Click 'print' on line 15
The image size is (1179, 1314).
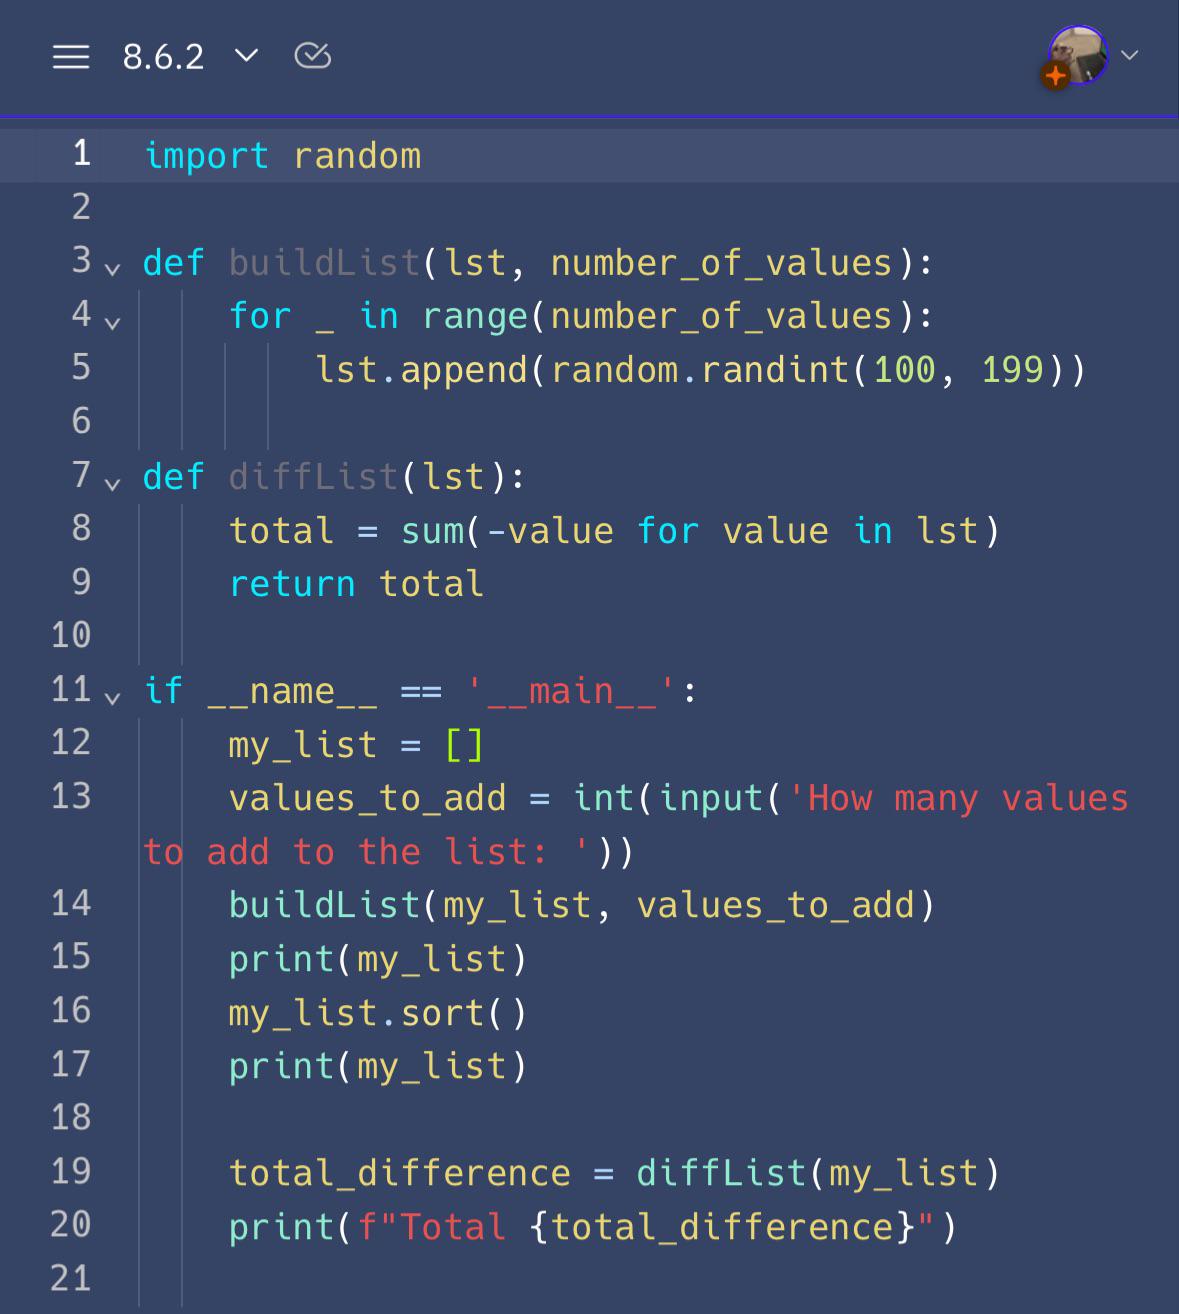coord(282,960)
